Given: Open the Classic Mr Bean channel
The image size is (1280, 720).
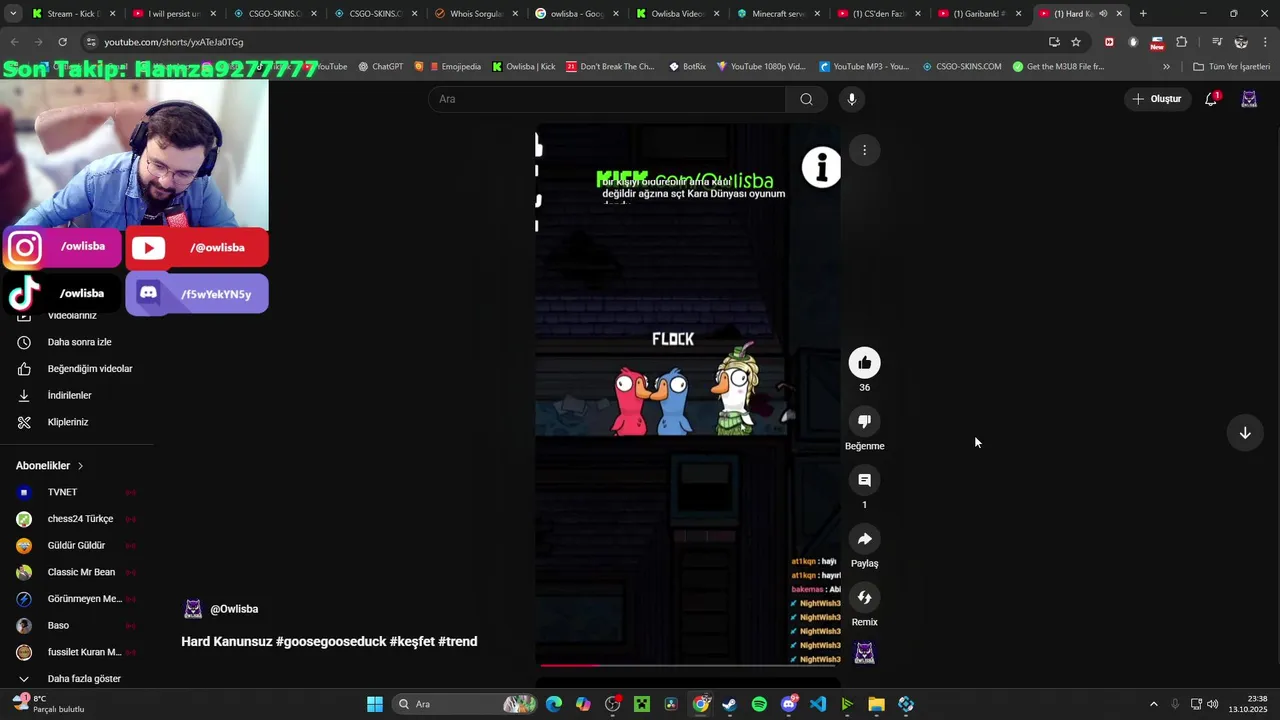Looking at the screenshot, I should click(x=77, y=572).
